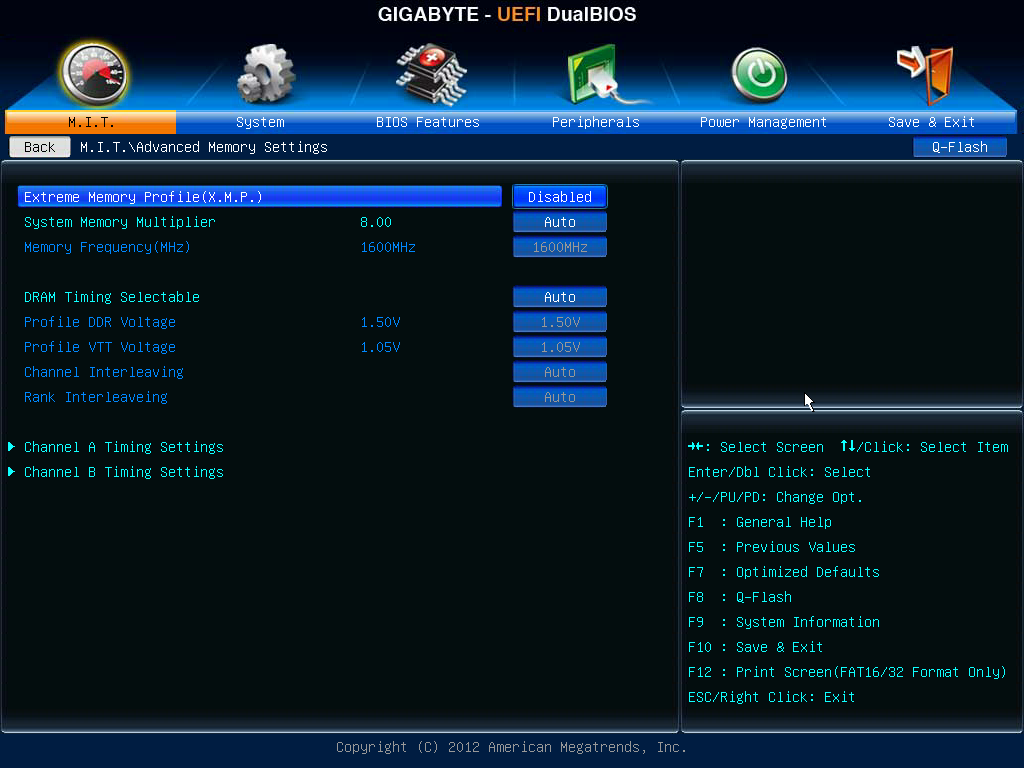Click the Save & Exit door icon
Screen dimensions: 1024x768
click(x=926, y=75)
